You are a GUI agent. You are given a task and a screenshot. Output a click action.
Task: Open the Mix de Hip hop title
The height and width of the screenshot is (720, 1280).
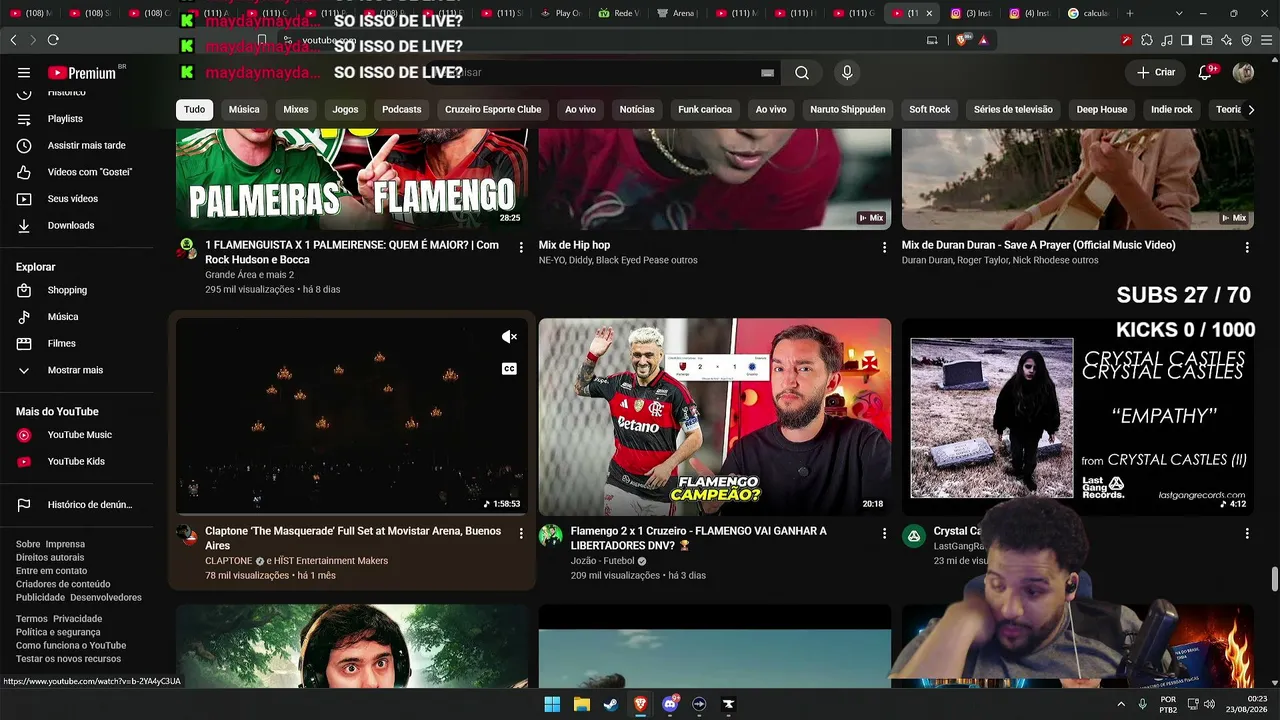coord(574,245)
